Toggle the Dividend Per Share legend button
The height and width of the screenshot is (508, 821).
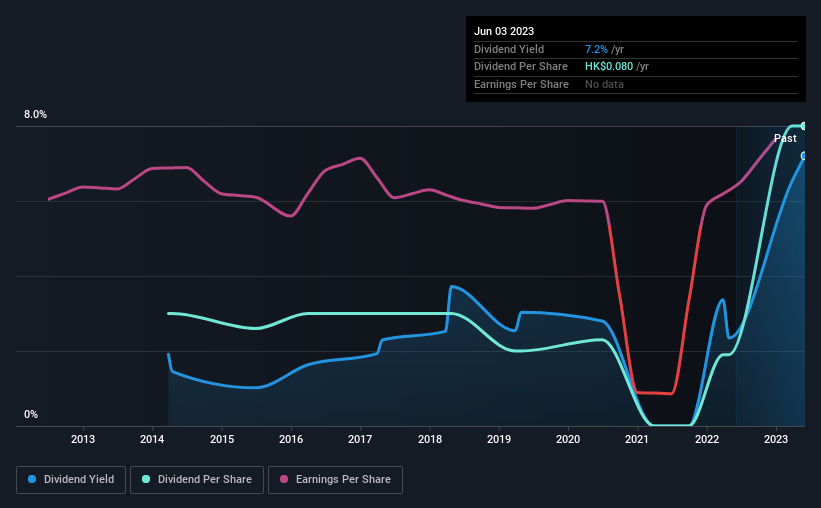pos(197,480)
